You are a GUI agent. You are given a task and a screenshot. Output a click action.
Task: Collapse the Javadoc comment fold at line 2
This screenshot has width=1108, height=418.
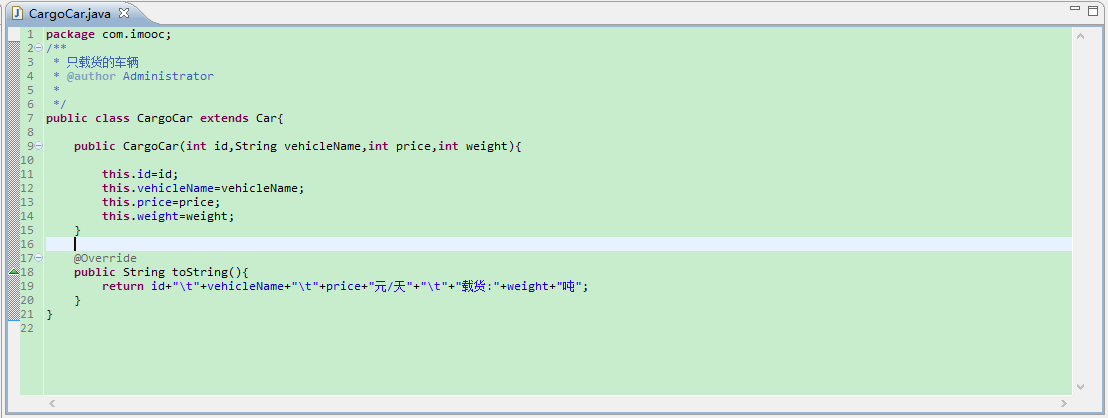click(38, 48)
